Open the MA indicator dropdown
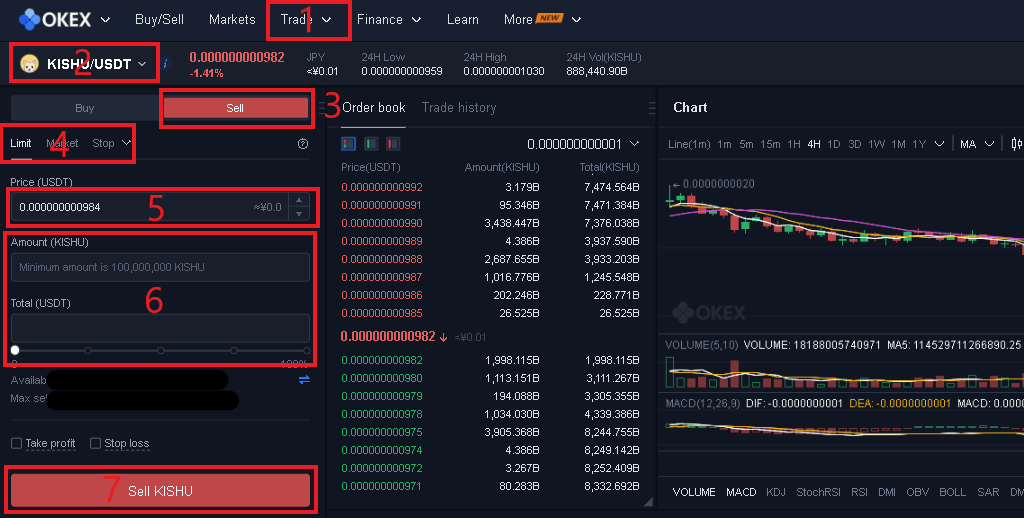Screen dimensions: 1024x518 coord(977,144)
